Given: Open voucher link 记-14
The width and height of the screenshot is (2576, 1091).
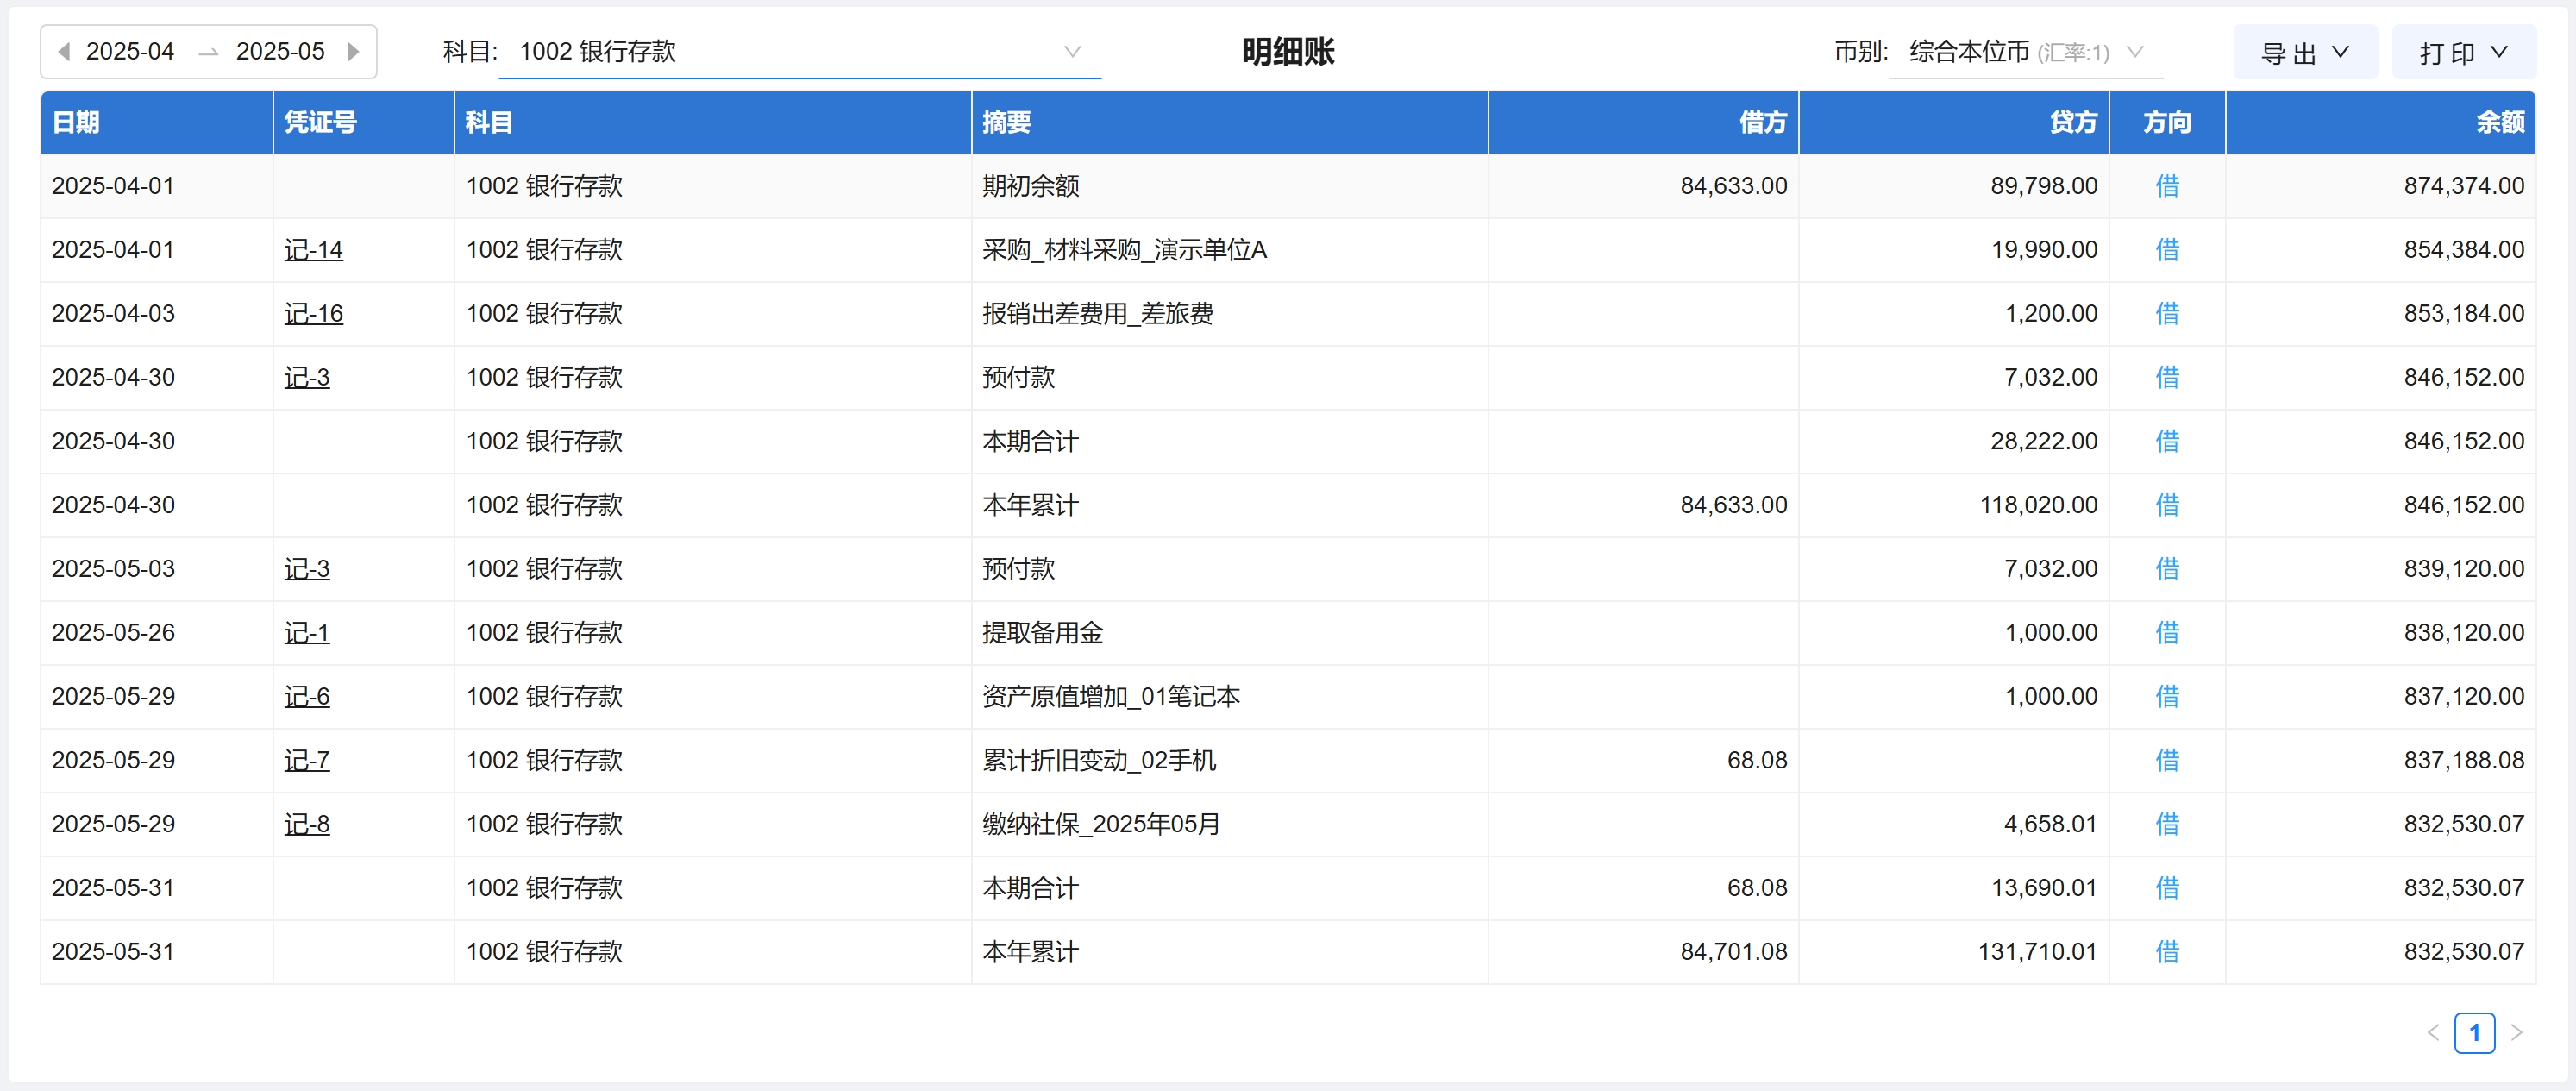Looking at the screenshot, I should point(313,250).
